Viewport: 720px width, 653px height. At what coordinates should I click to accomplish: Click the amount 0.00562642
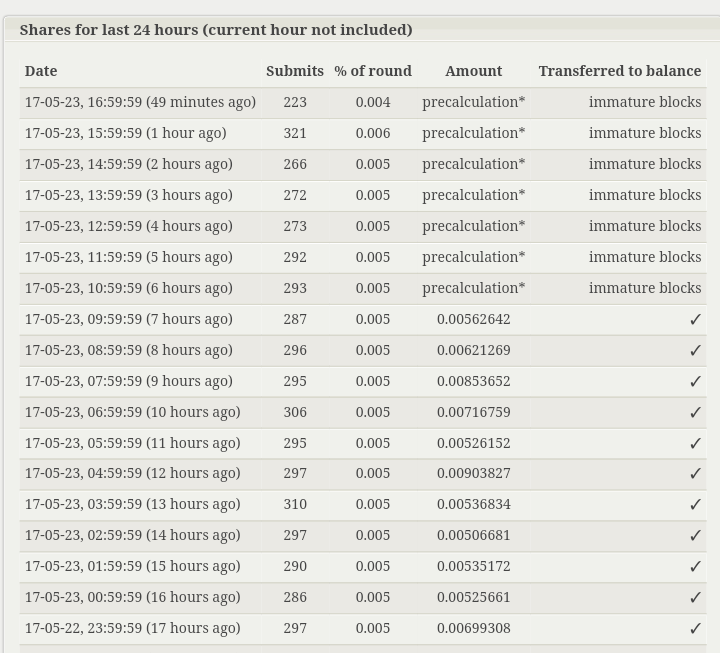pyautogui.click(x=474, y=319)
